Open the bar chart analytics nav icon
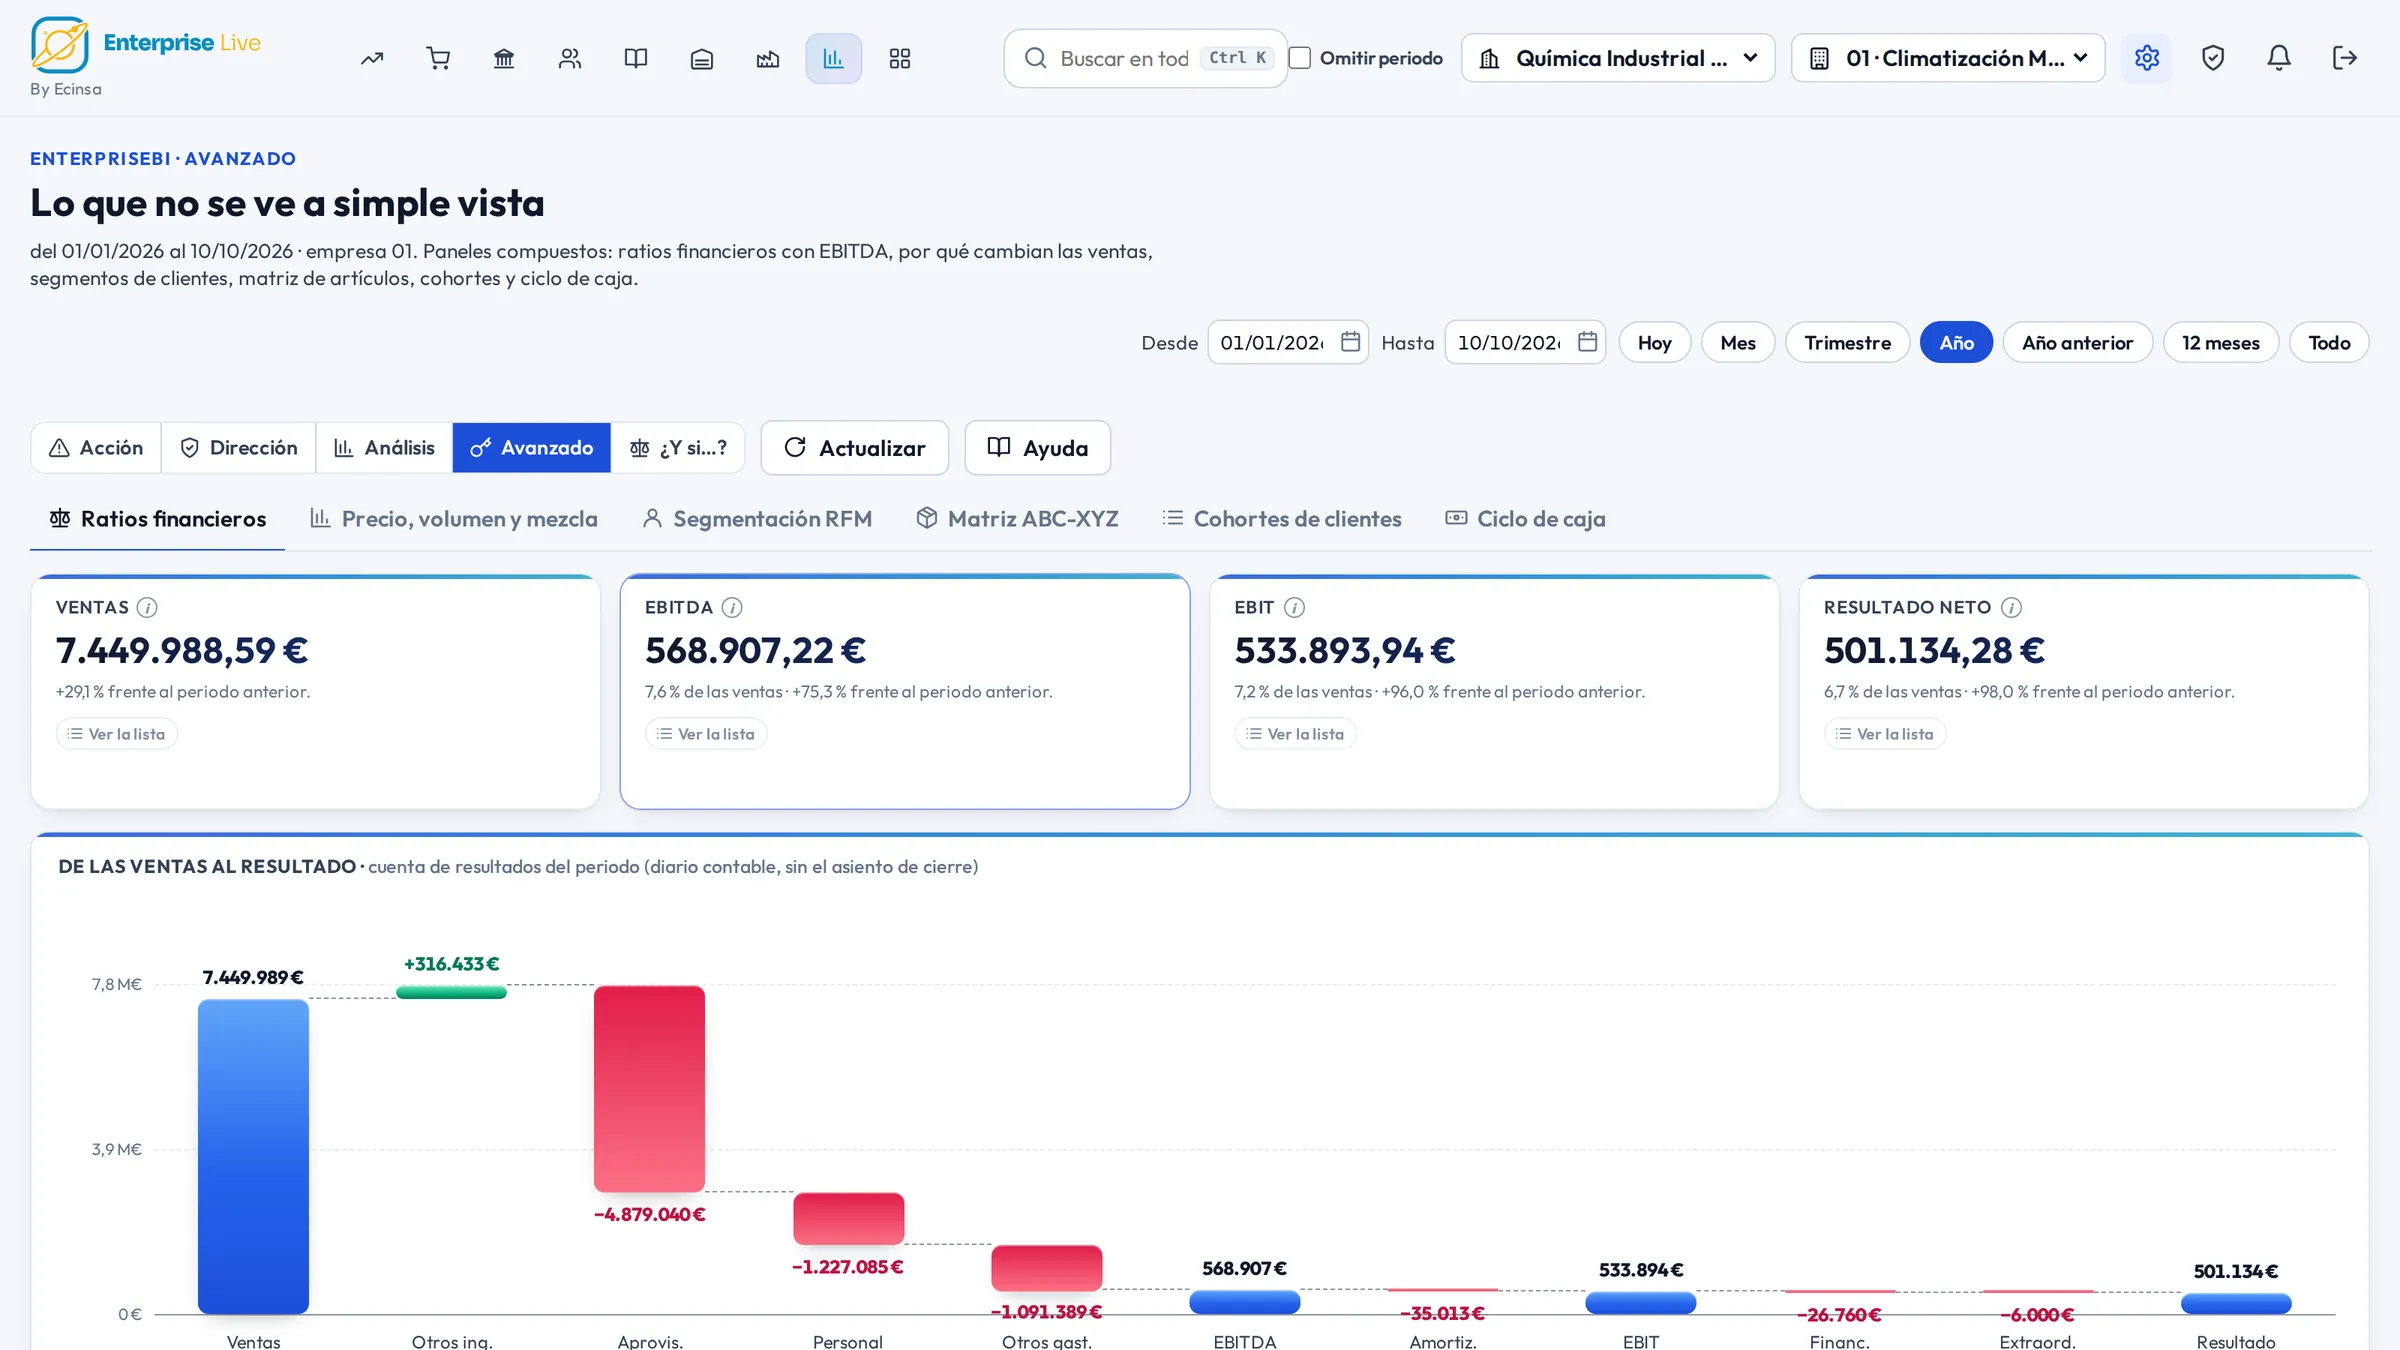2400x1350 pixels. pos(834,58)
